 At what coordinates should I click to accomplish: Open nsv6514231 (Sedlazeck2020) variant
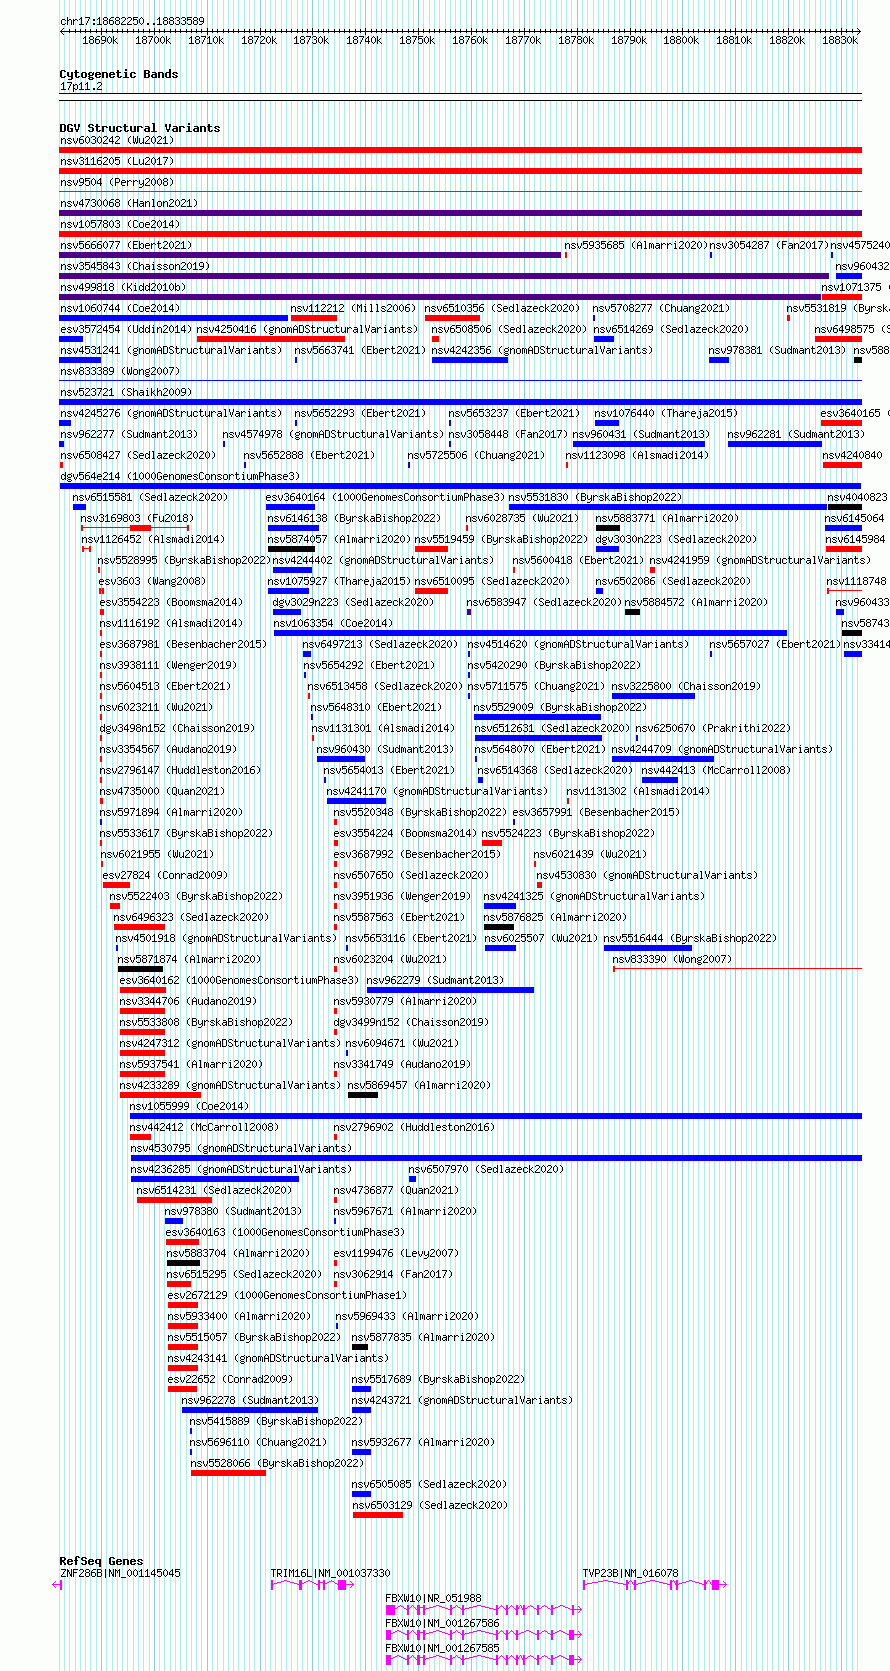pos(214,1190)
